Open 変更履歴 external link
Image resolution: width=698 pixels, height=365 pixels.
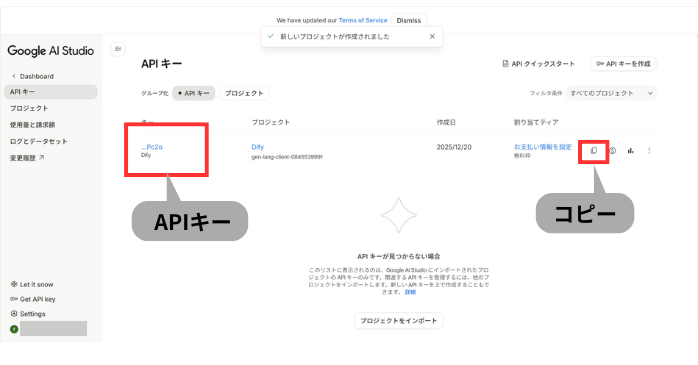(x=27, y=158)
